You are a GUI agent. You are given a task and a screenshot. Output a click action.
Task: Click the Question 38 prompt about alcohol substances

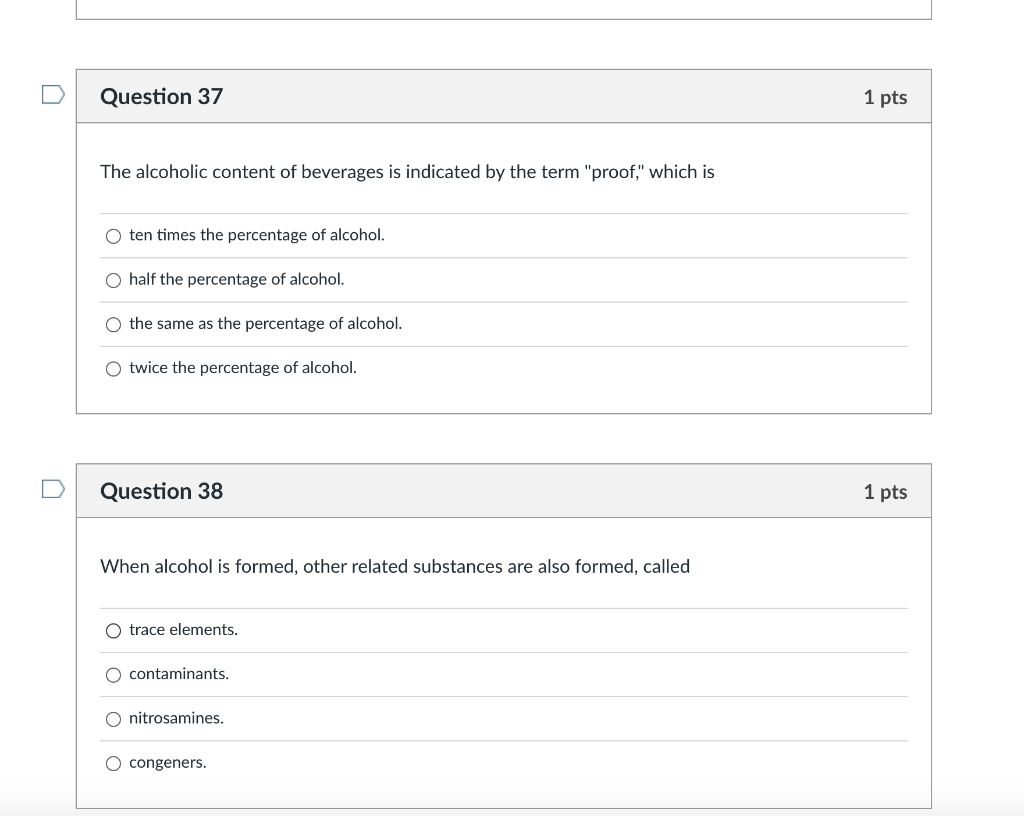(x=395, y=566)
